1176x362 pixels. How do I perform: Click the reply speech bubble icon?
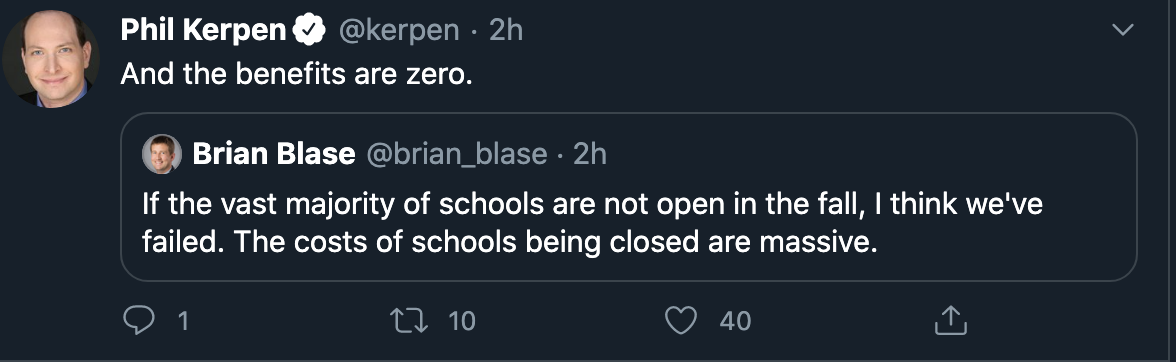point(137,321)
